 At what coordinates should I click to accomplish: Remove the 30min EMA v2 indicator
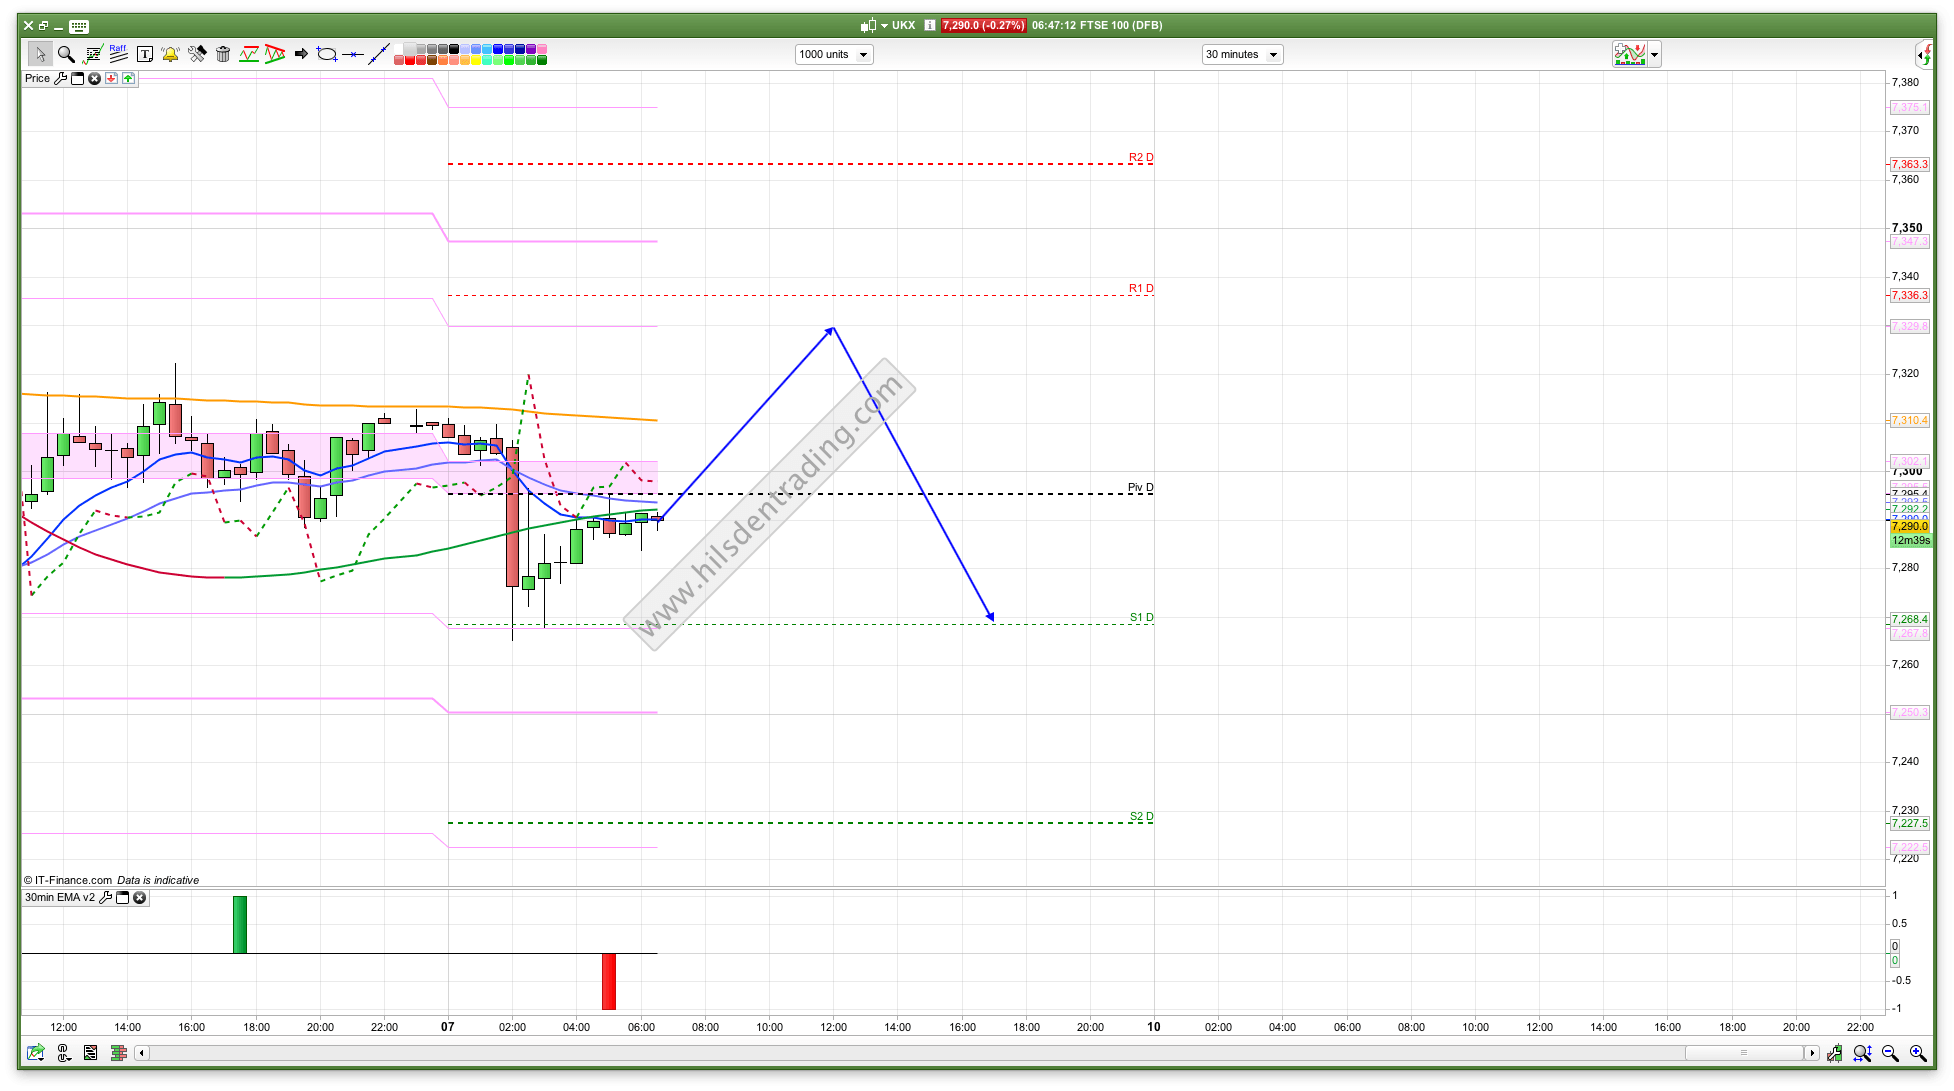coord(140,897)
